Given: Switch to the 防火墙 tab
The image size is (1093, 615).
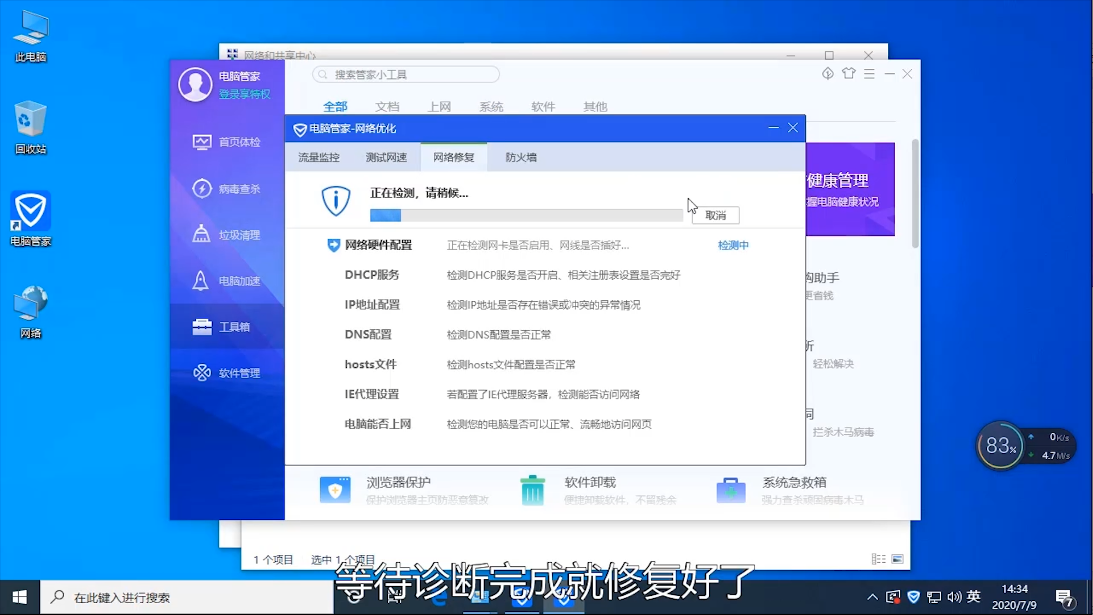Looking at the screenshot, I should (x=521, y=158).
